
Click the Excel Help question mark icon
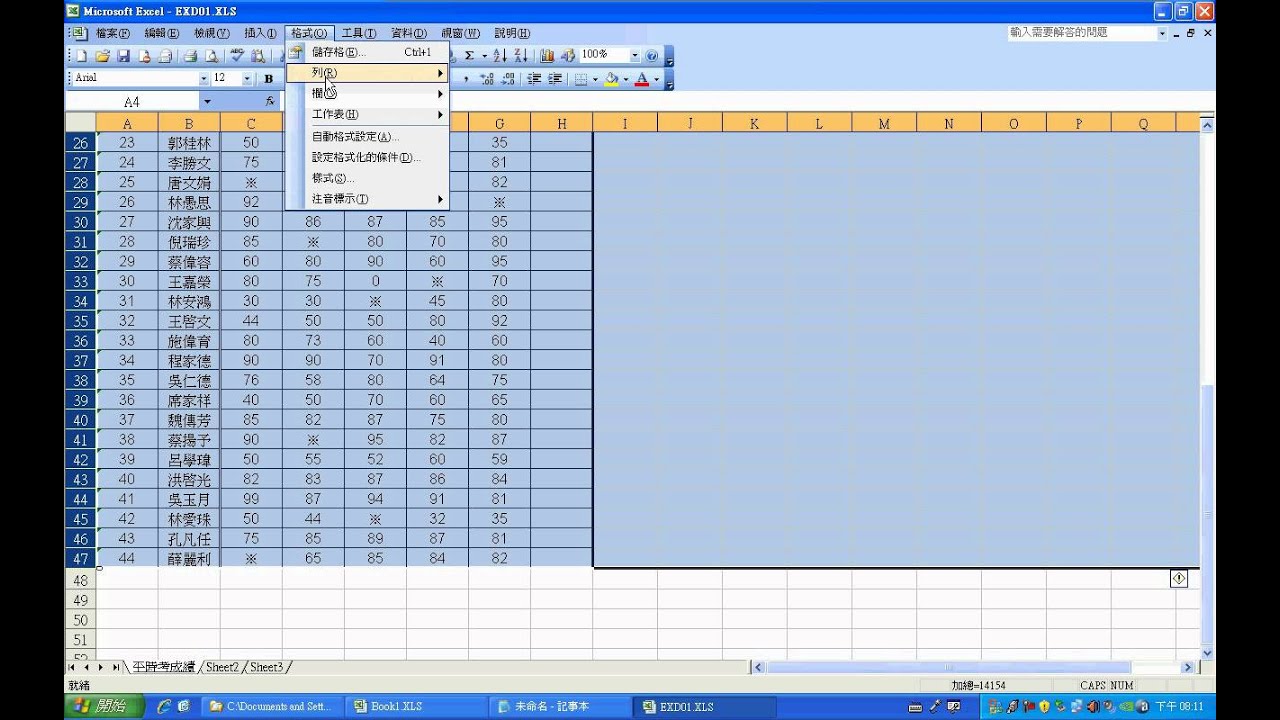point(652,56)
